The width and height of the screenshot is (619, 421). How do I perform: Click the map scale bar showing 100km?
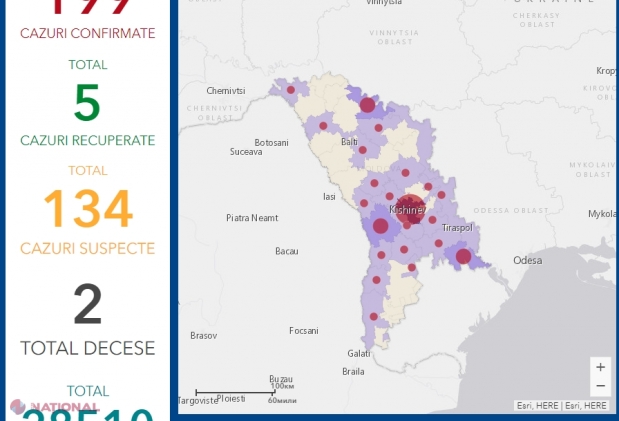click(235, 392)
